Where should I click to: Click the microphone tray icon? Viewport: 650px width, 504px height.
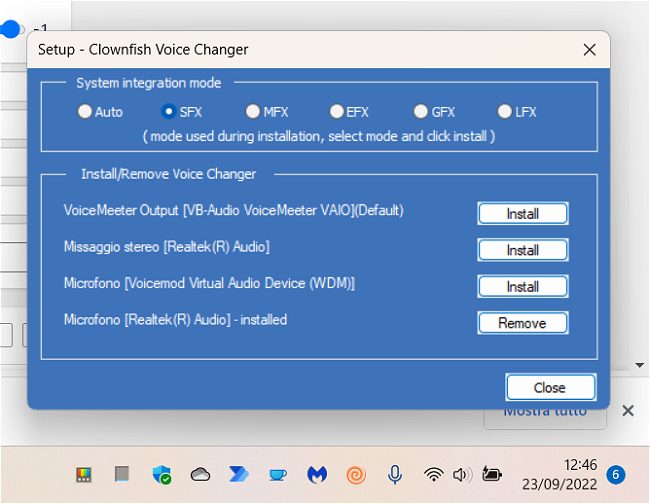[x=395, y=475]
